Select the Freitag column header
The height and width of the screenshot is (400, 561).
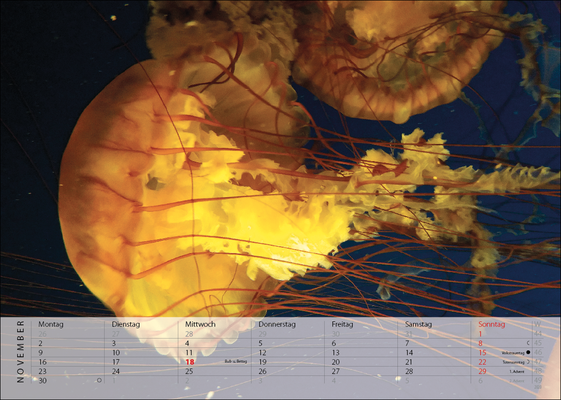(342, 325)
